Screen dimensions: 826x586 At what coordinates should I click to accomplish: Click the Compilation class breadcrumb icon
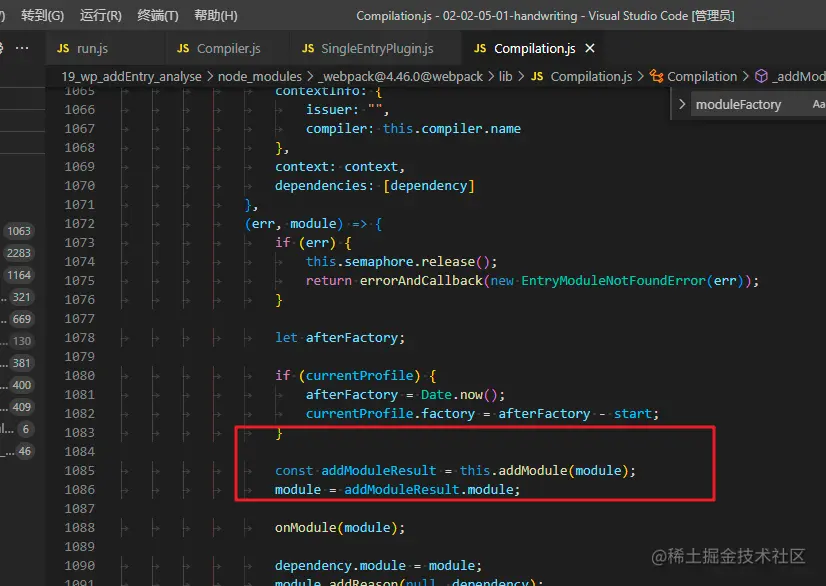[656, 77]
